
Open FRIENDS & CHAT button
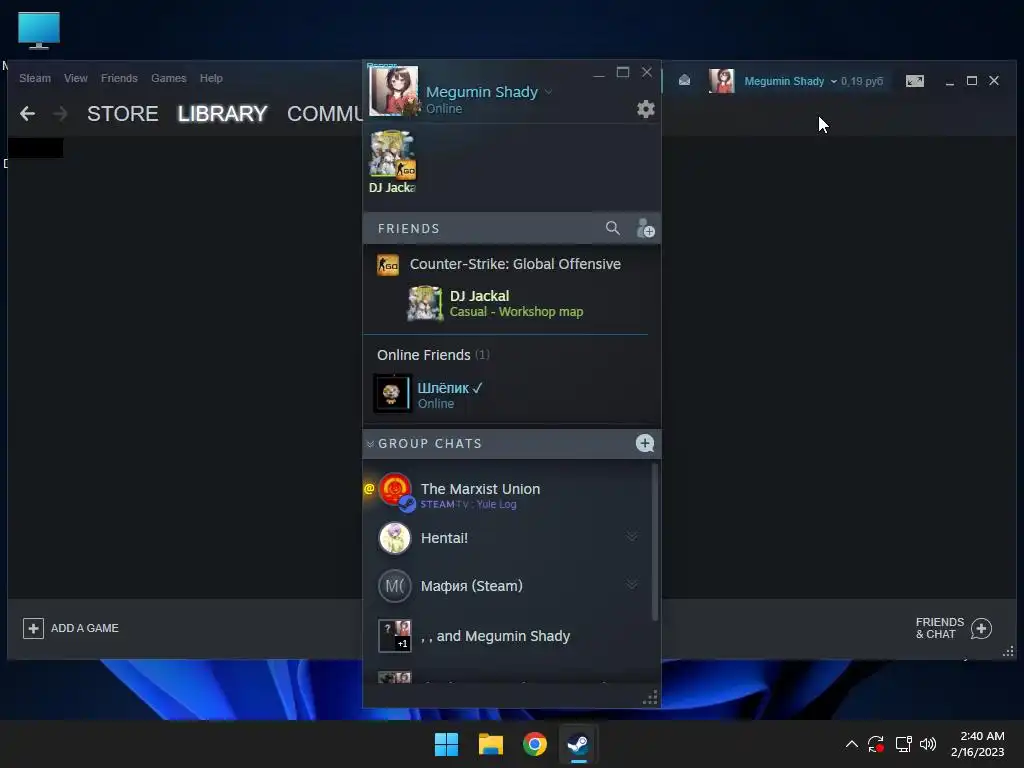pos(953,628)
